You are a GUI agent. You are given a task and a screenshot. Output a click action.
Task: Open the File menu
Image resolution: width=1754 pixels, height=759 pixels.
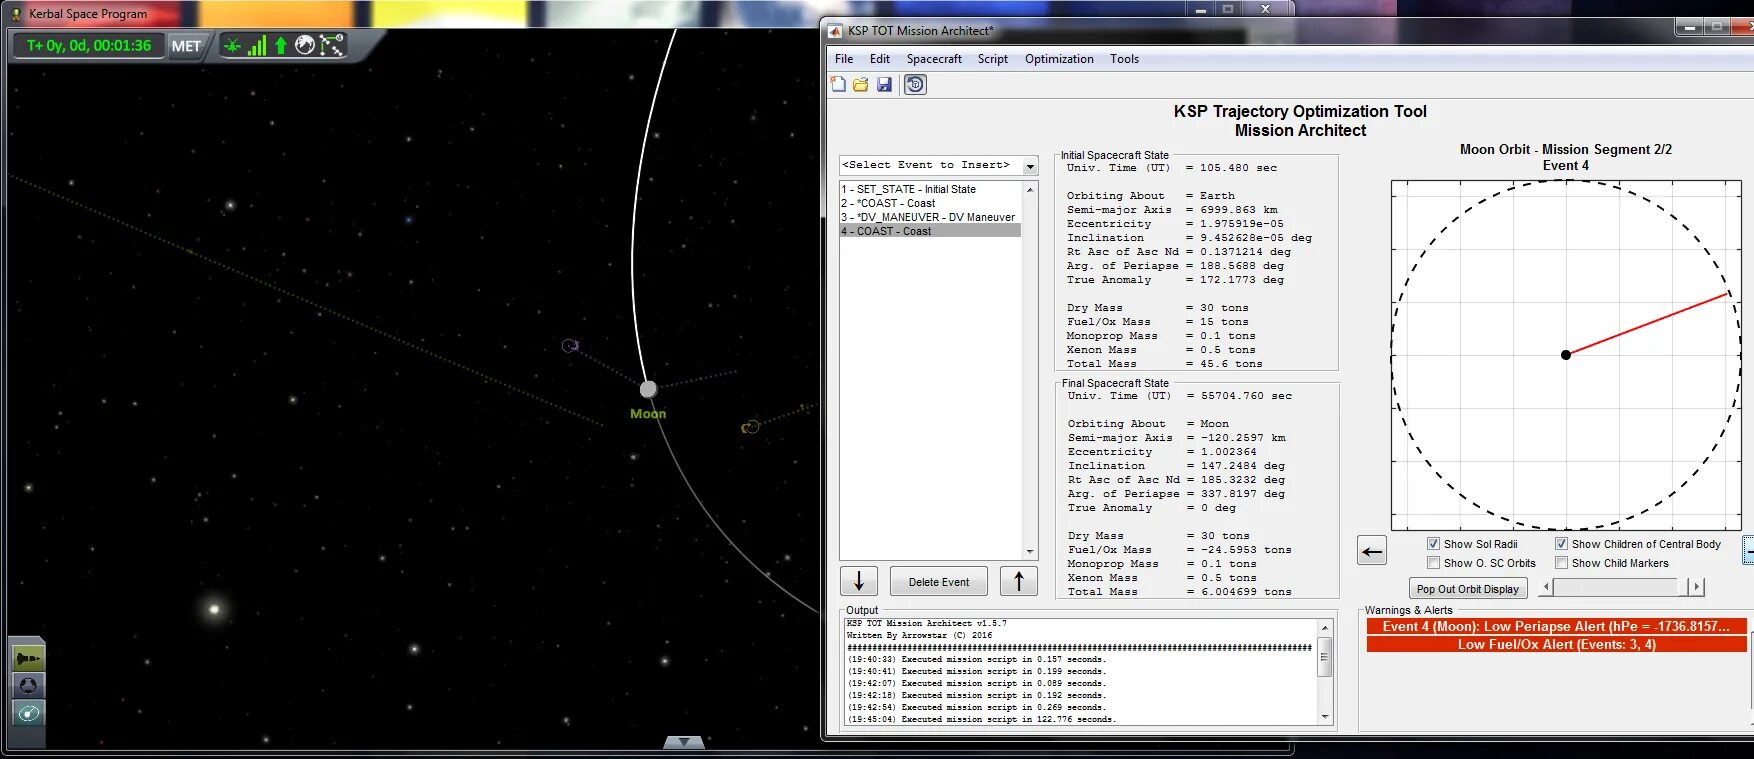[844, 59]
